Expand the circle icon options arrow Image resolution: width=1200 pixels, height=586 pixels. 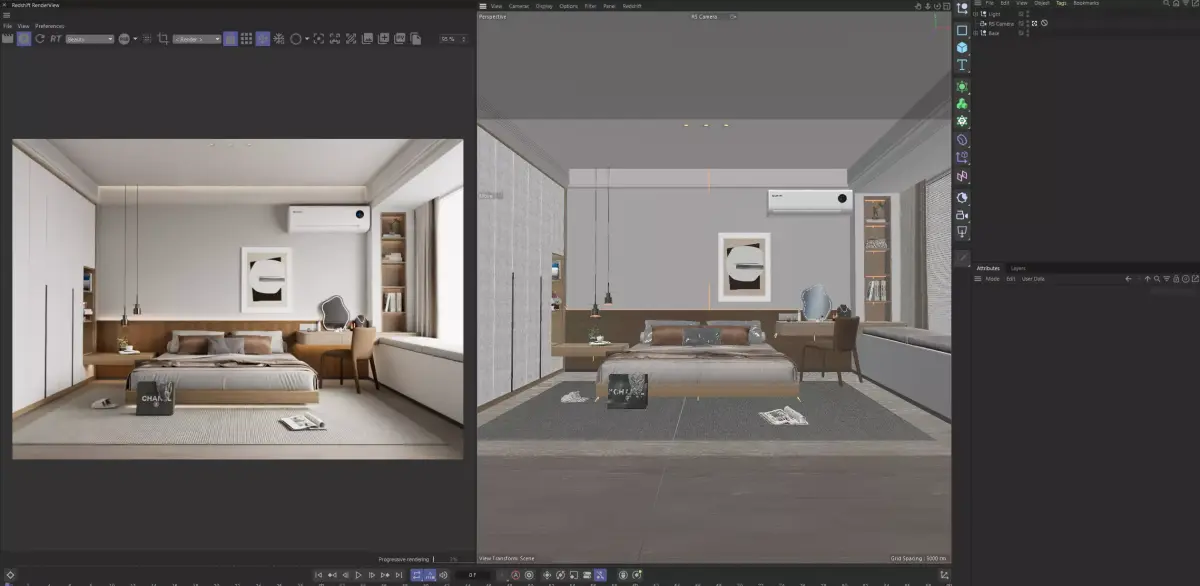click(x=307, y=38)
